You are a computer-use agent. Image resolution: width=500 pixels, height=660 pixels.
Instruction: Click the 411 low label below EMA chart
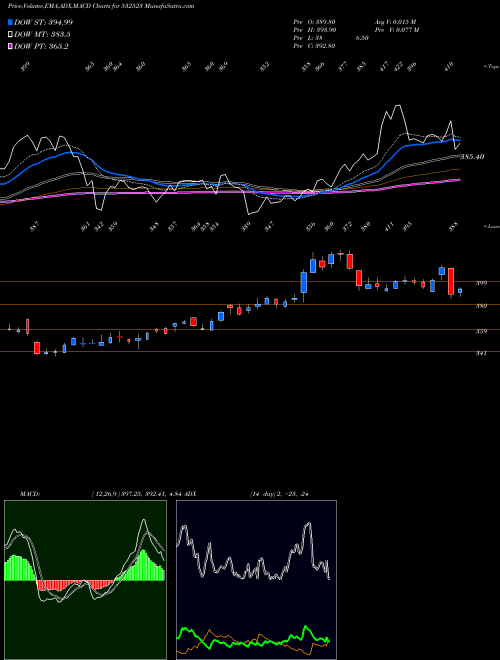pyautogui.click(x=389, y=226)
